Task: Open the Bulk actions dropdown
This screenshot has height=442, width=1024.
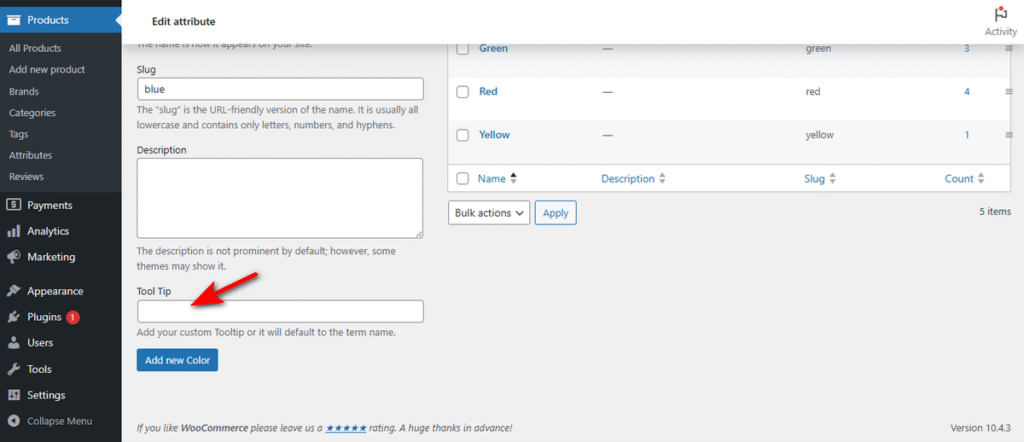Action: [x=488, y=213]
